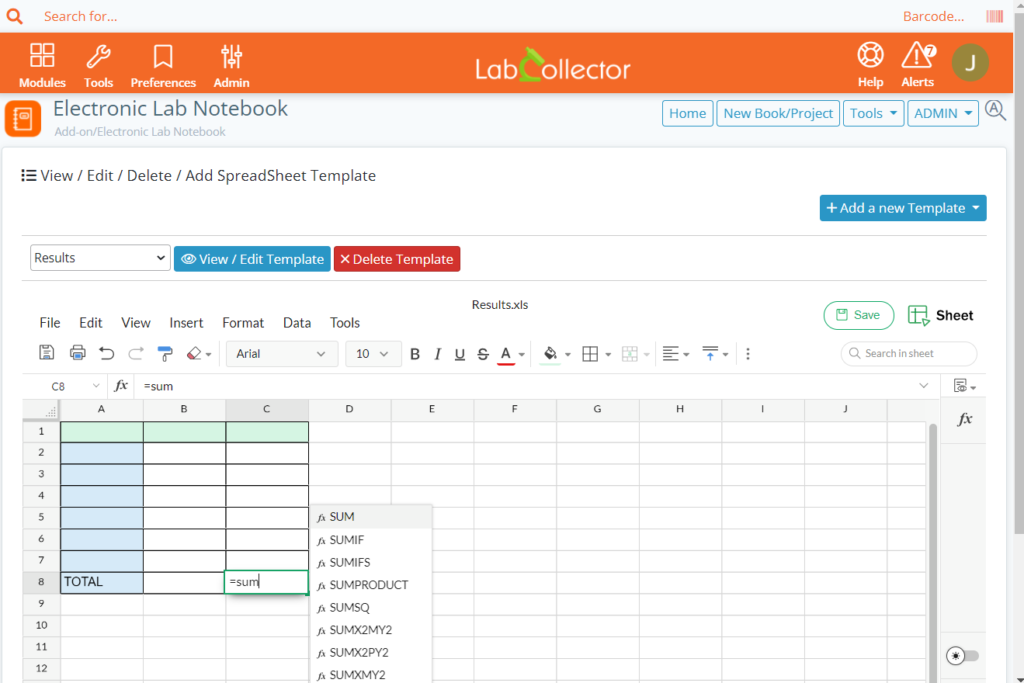Screen dimensions: 1024x683
Task: Open the Format menu
Action: pyautogui.click(x=243, y=323)
